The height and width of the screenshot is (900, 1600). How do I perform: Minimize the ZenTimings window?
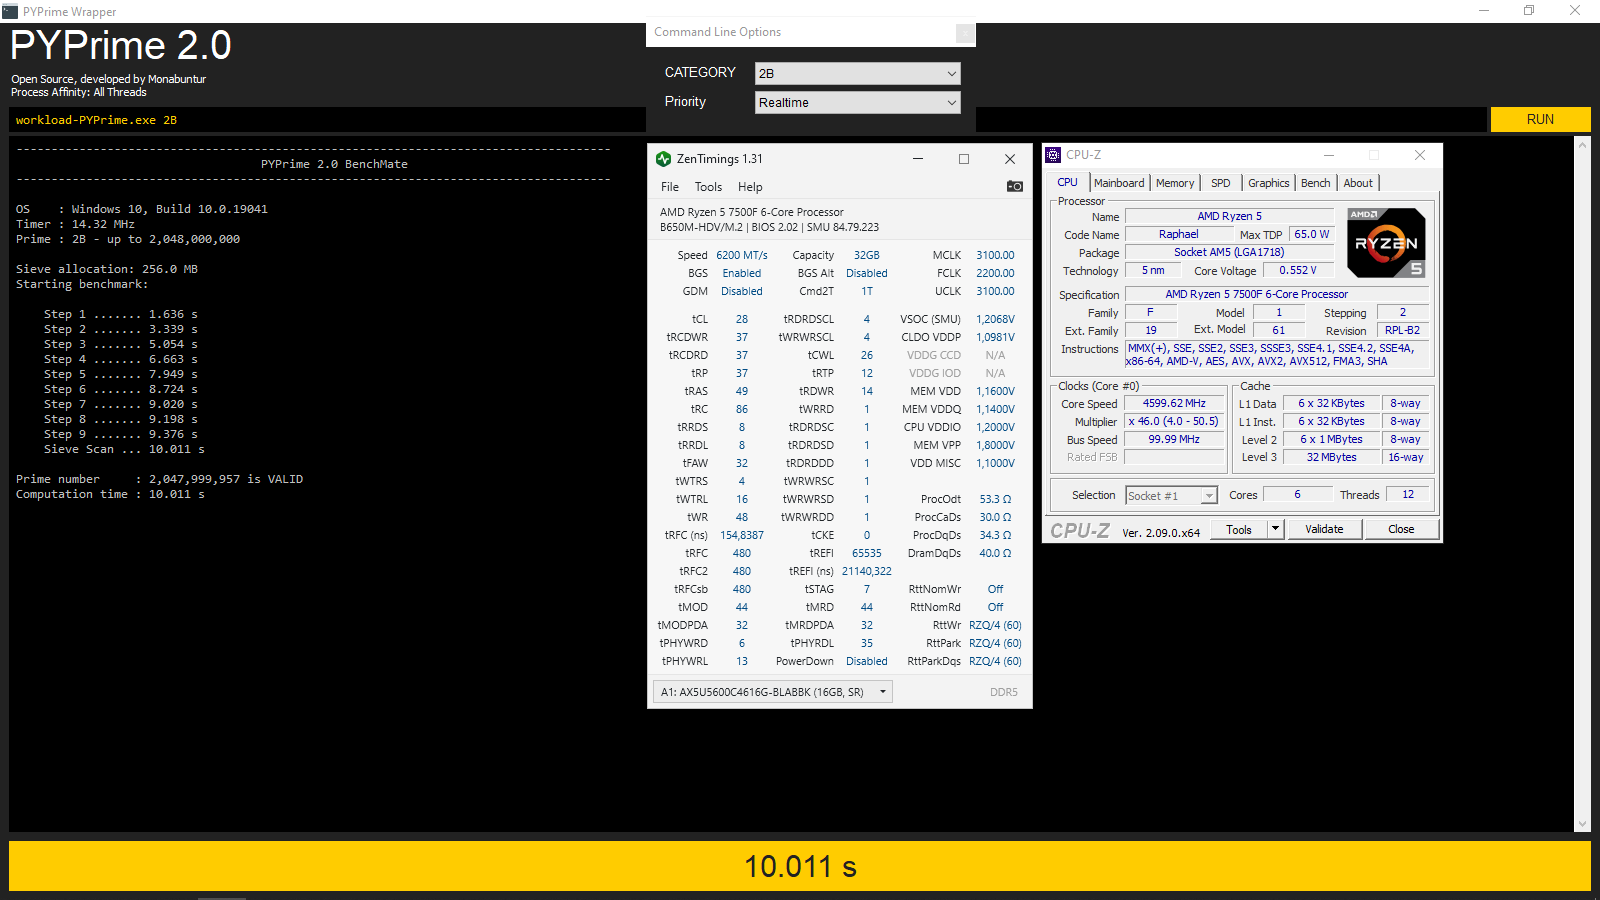(x=918, y=159)
